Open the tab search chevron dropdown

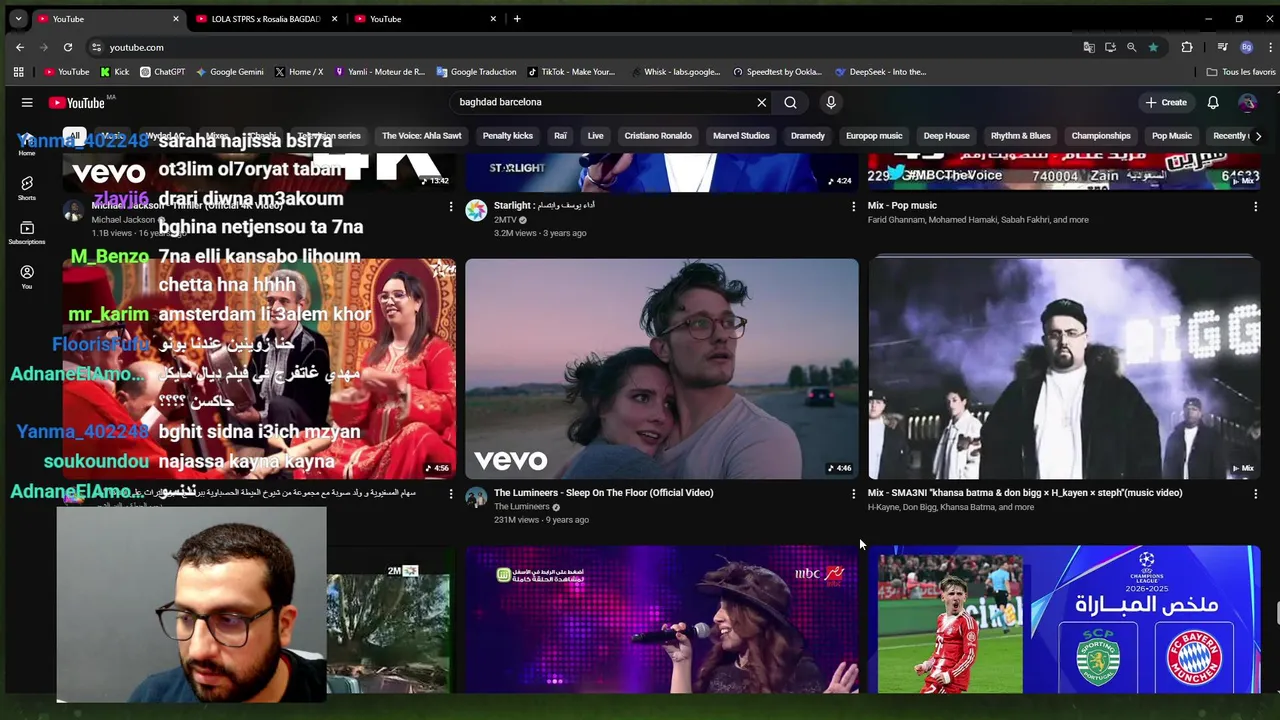(18, 19)
